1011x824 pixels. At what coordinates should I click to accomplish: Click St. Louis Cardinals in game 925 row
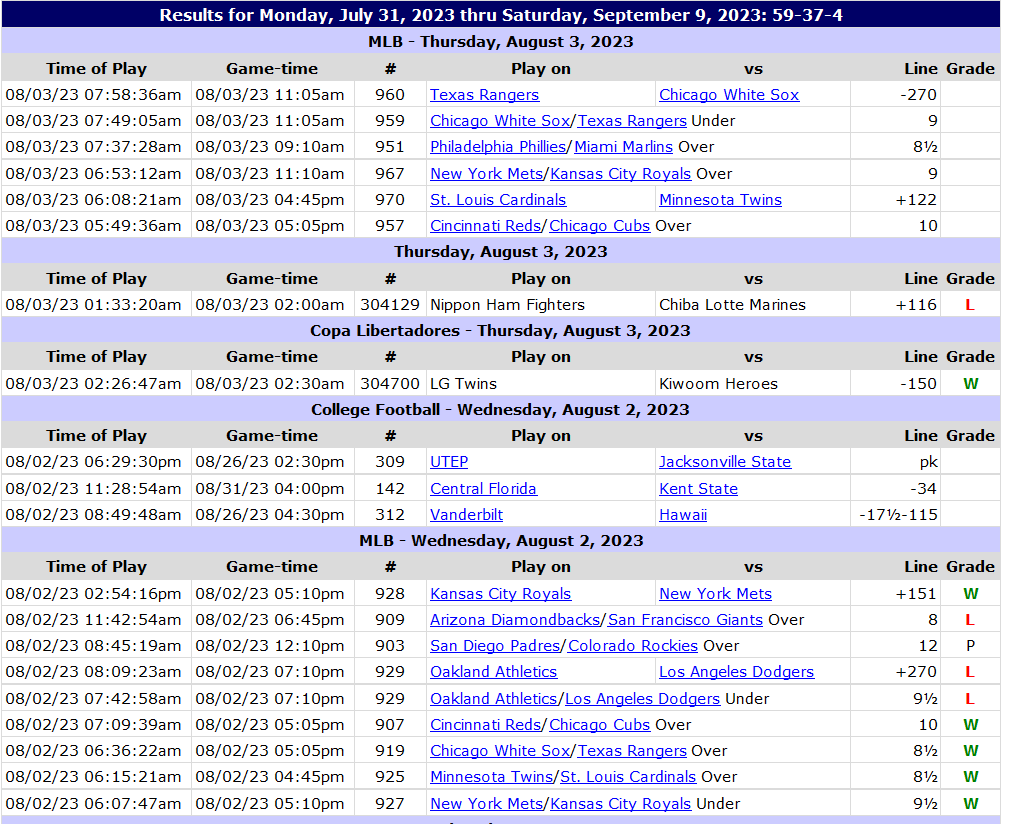pos(628,777)
